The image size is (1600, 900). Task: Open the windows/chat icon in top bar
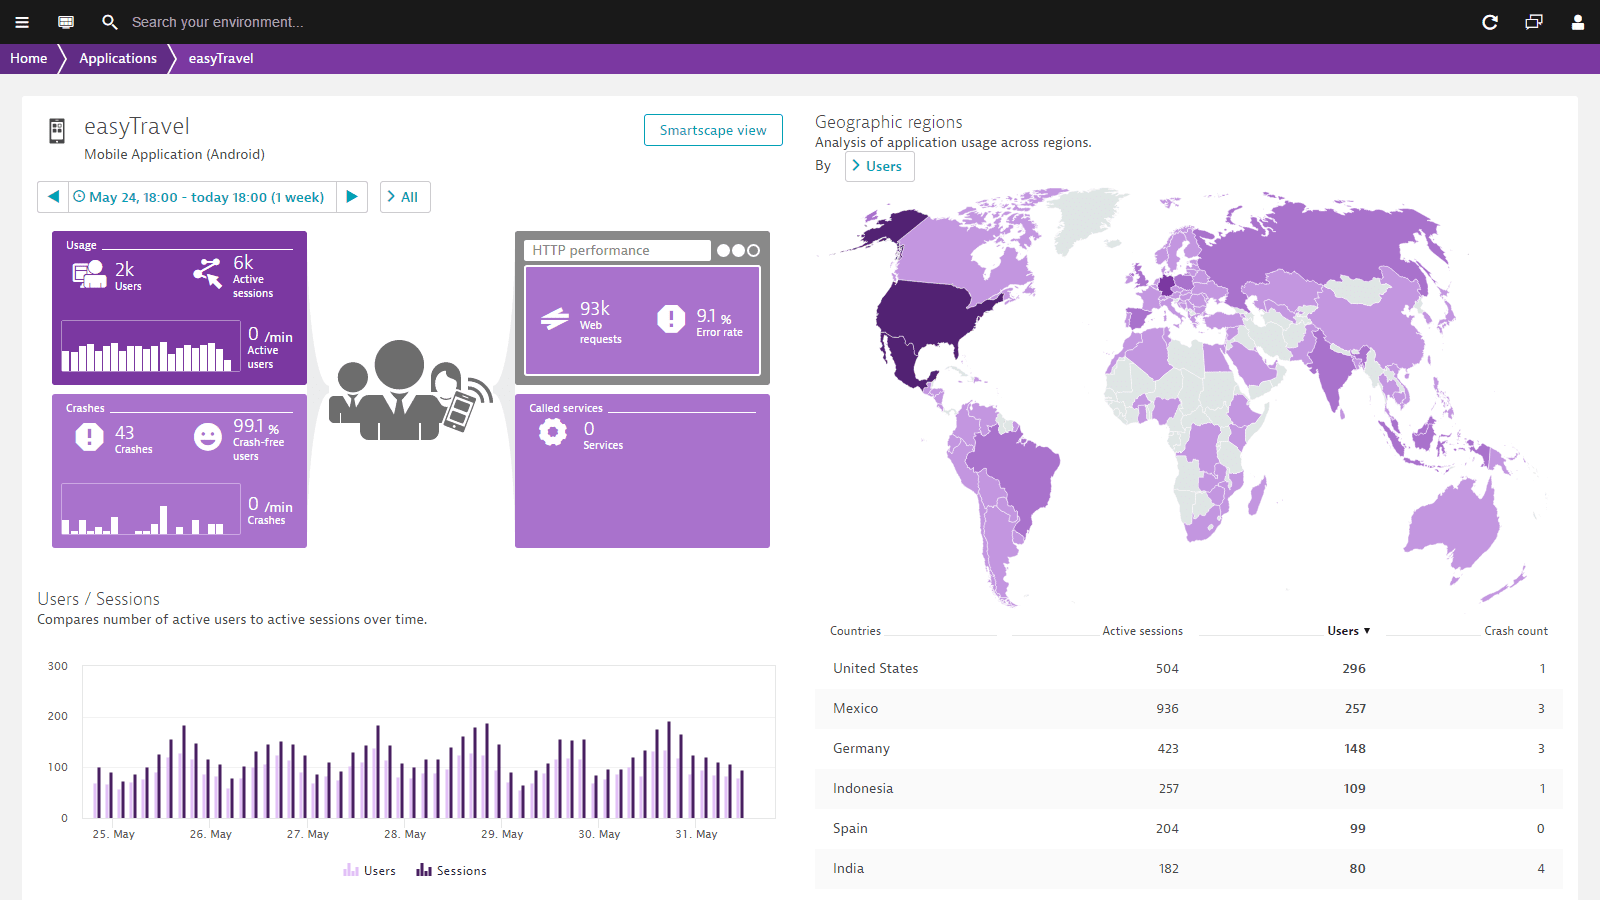[1534, 22]
